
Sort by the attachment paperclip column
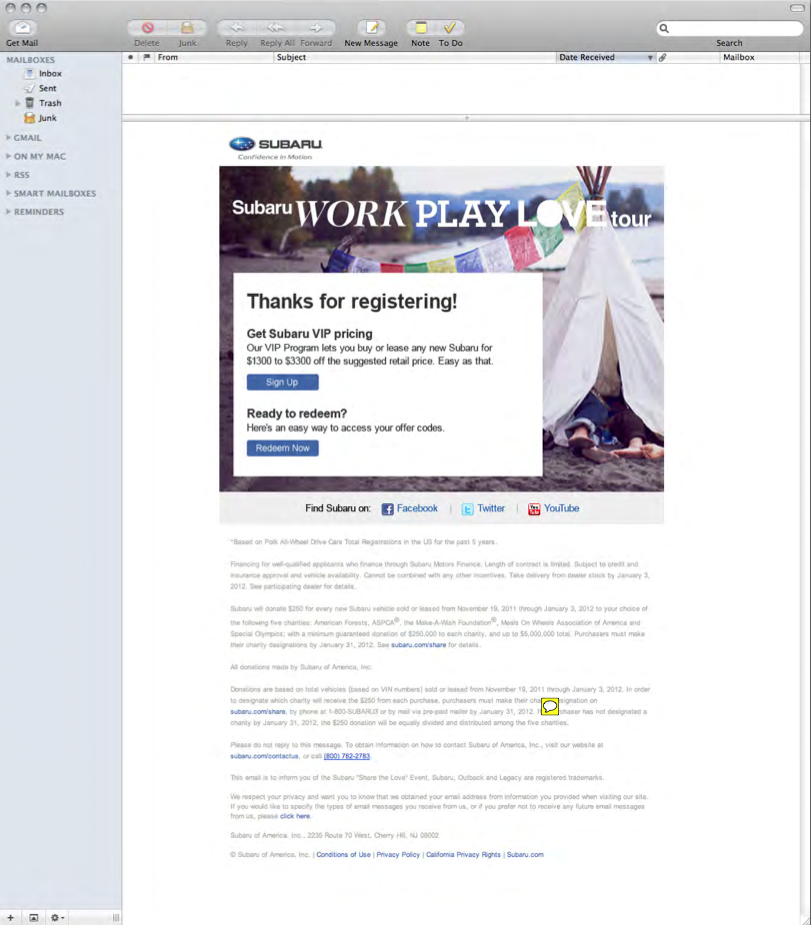662,57
